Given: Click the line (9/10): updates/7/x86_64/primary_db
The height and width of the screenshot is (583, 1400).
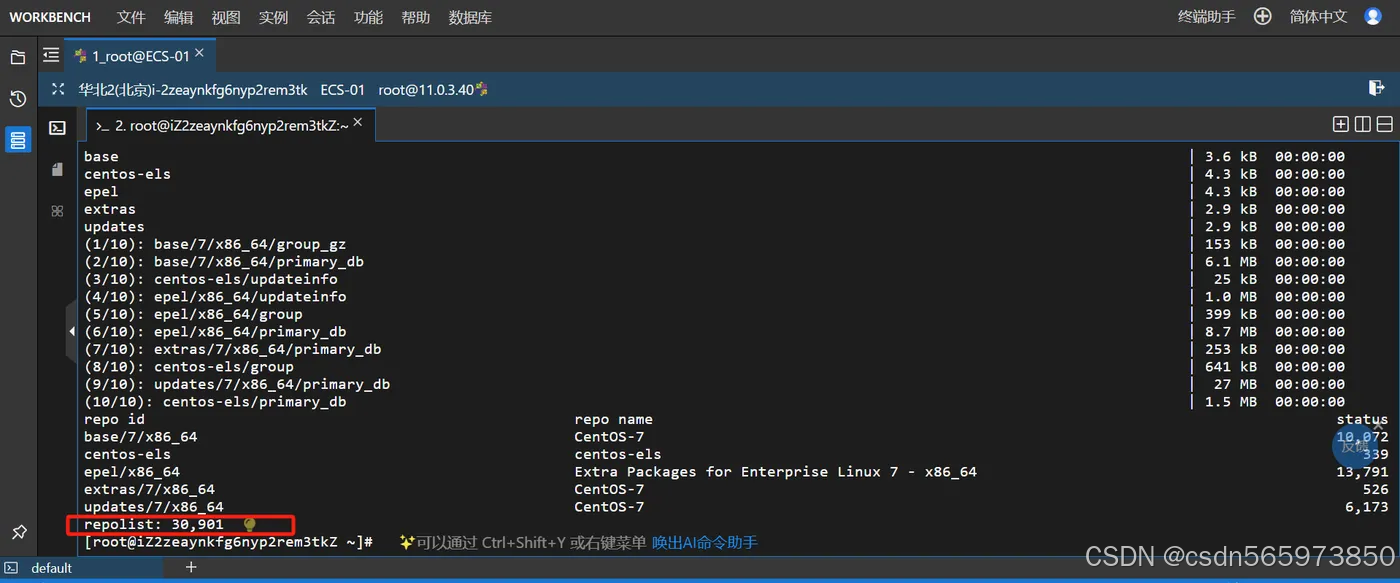Looking at the screenshot, I should pyautogui.click(x=237, y=384).
